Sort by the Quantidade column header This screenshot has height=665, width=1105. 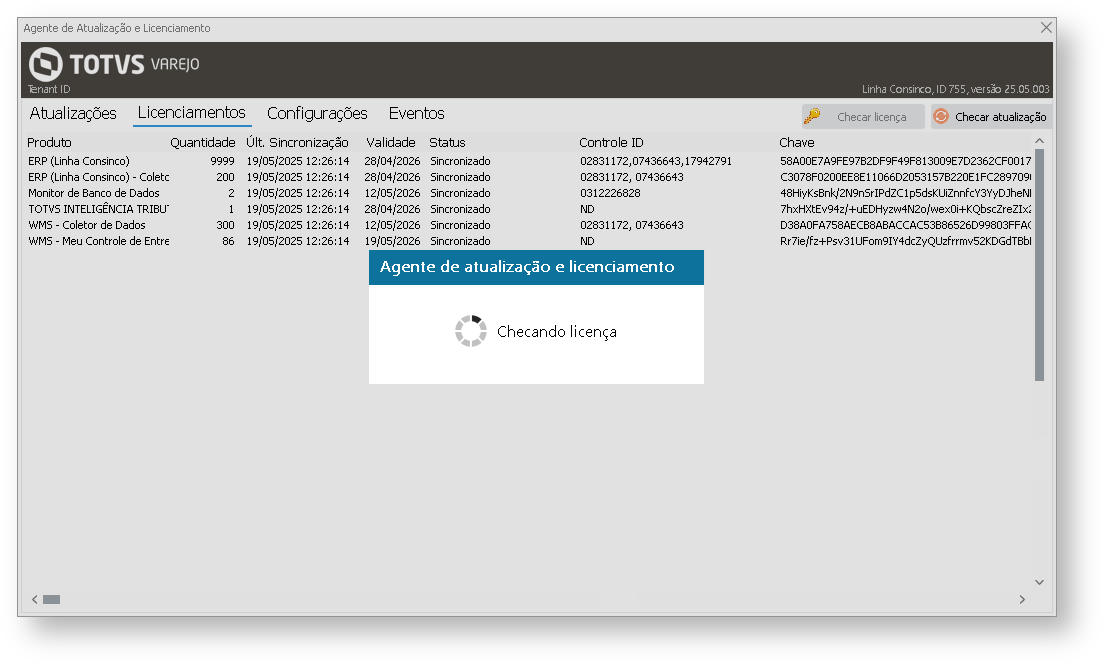pyautogui.click(x=202, y=142)
